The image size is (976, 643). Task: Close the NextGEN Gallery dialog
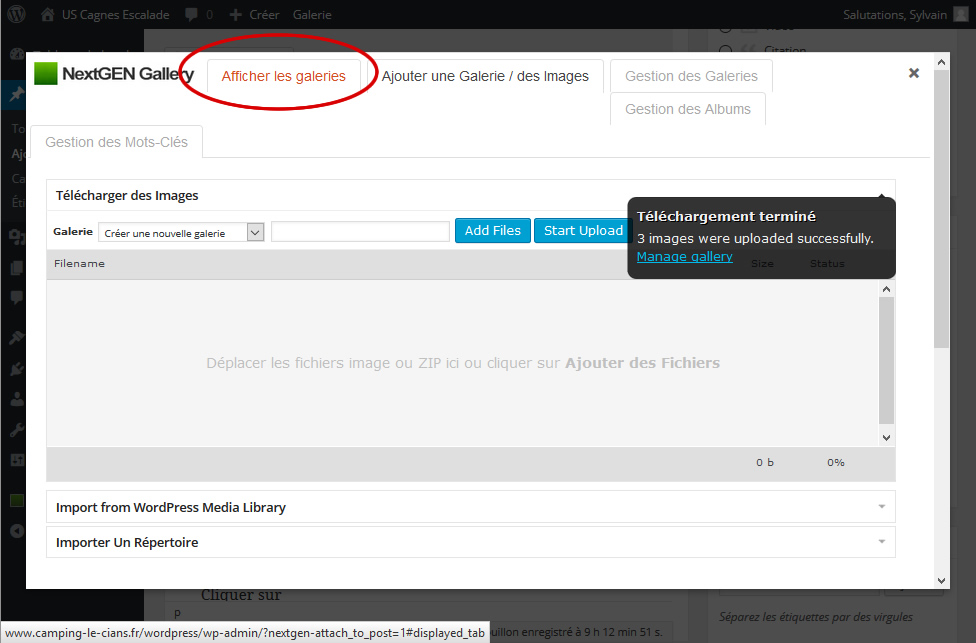tap(914, 73)
